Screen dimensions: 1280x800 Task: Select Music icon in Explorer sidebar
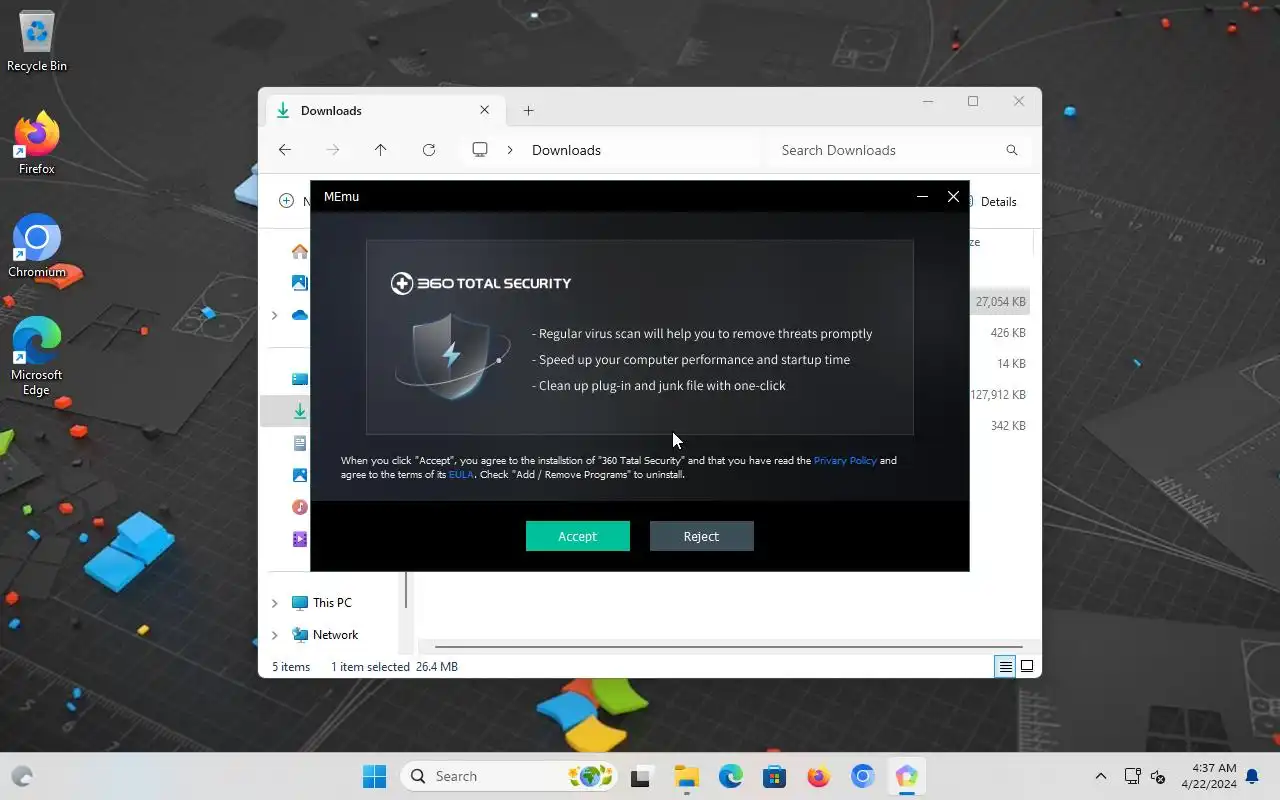click(300, 507)
